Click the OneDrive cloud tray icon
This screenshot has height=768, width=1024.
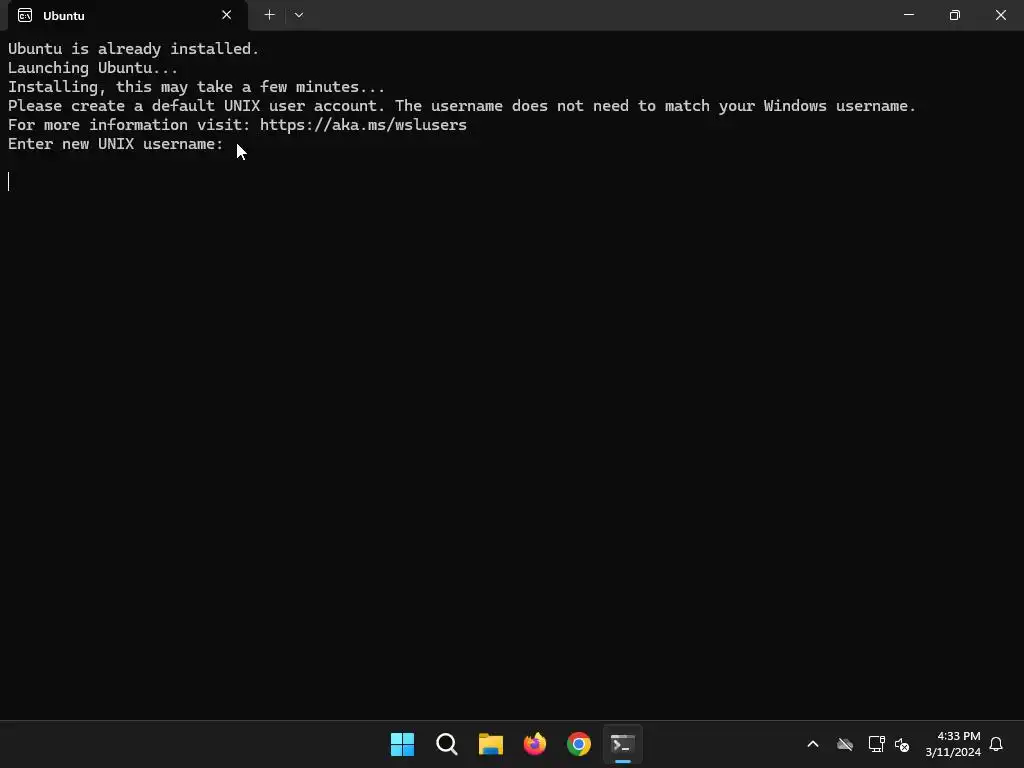click(845, 744)
